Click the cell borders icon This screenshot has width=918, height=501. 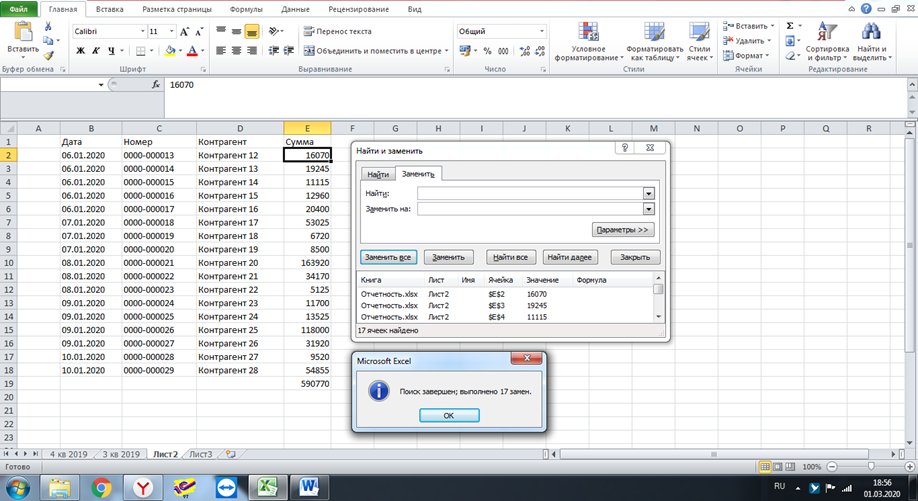(x=141, y=51)
